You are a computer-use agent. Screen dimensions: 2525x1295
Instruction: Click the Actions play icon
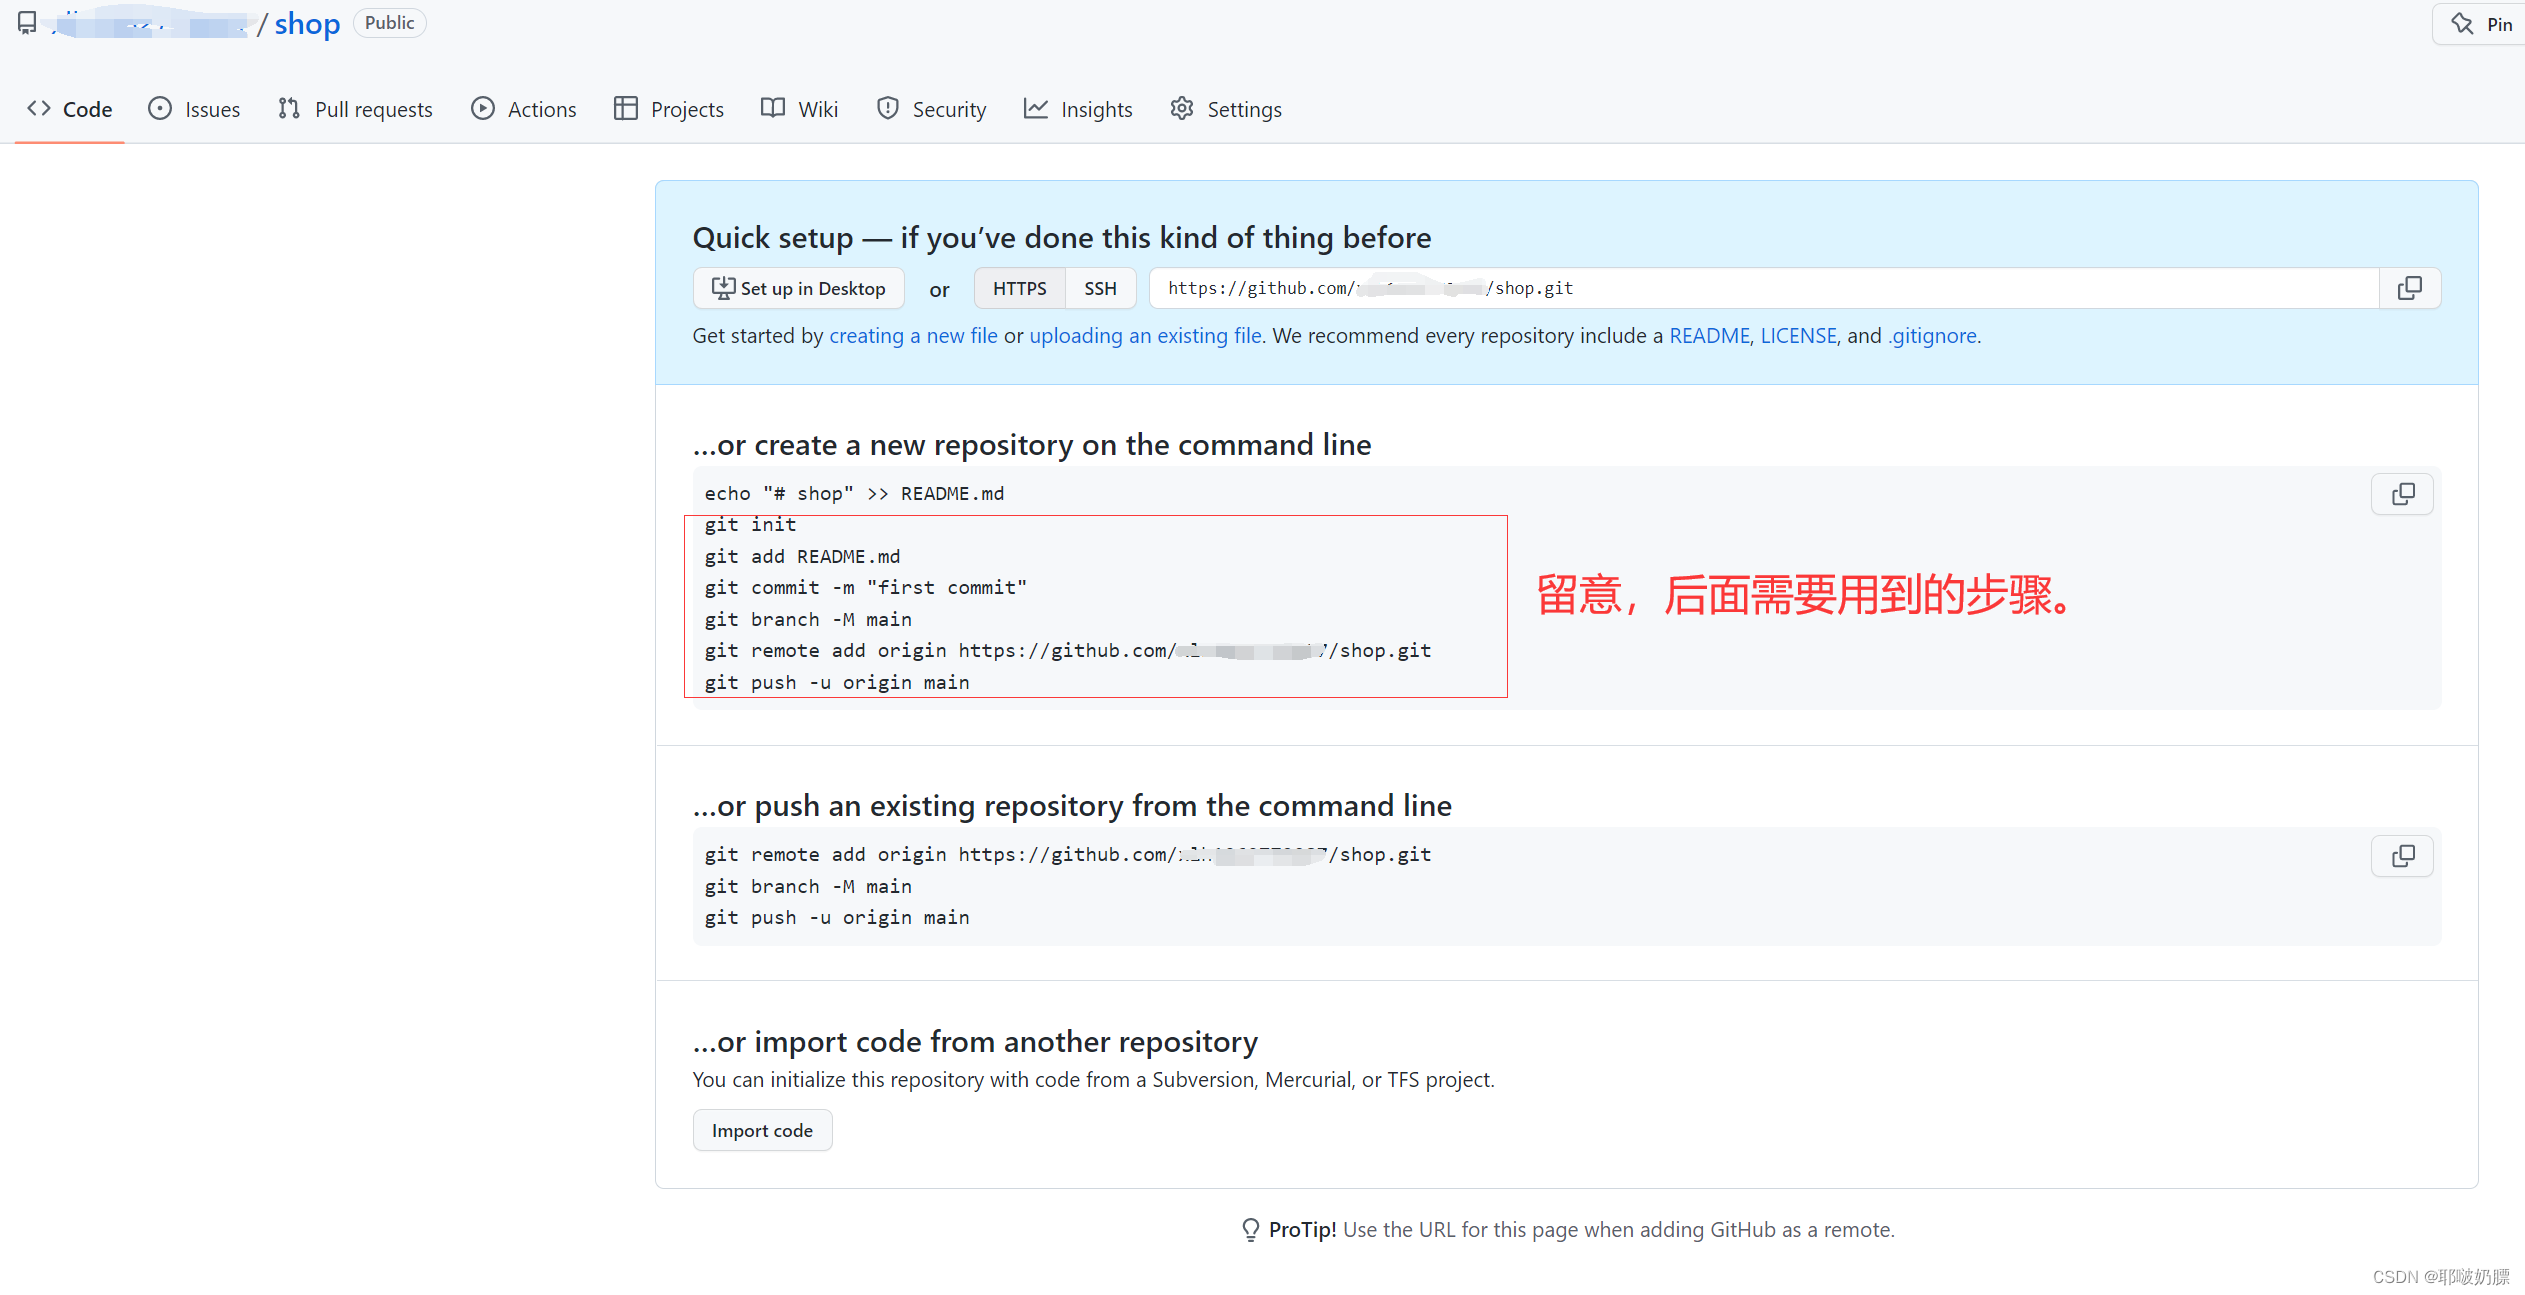[x=483, y=108]
